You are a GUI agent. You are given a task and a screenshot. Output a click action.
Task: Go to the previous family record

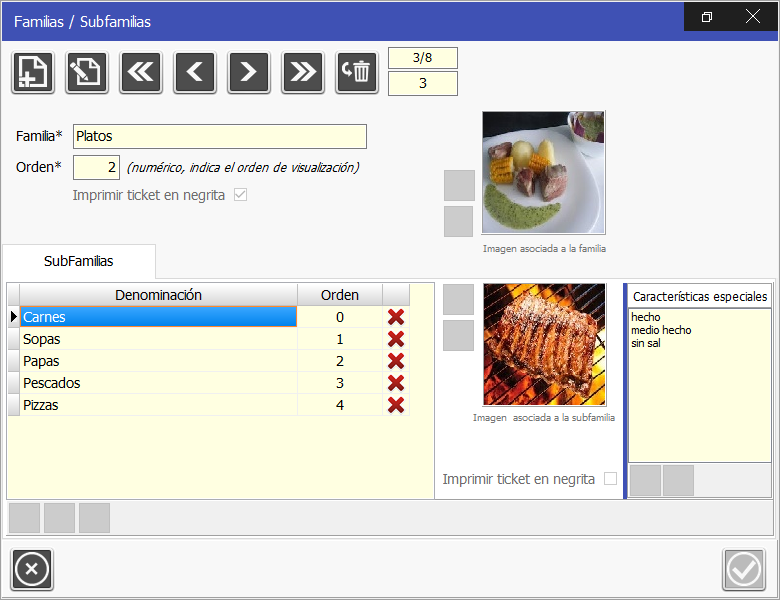coord(195,73)
